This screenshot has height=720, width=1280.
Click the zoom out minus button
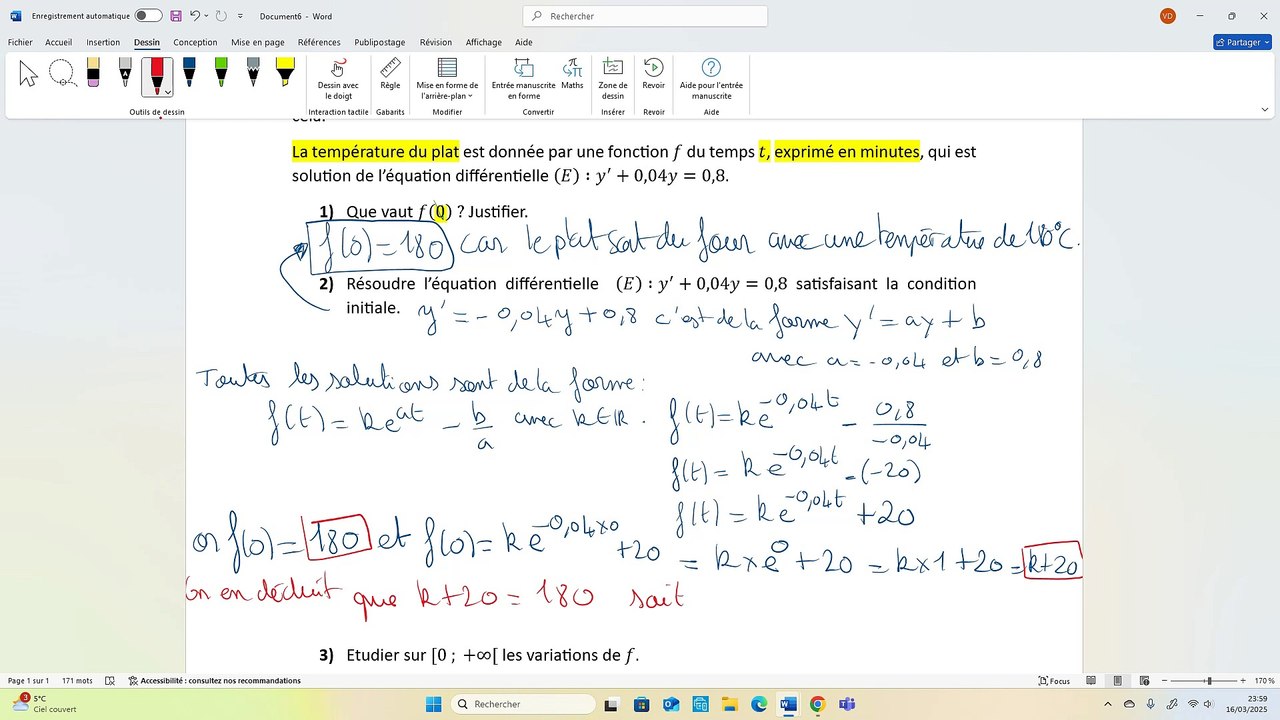point(1166,681)
